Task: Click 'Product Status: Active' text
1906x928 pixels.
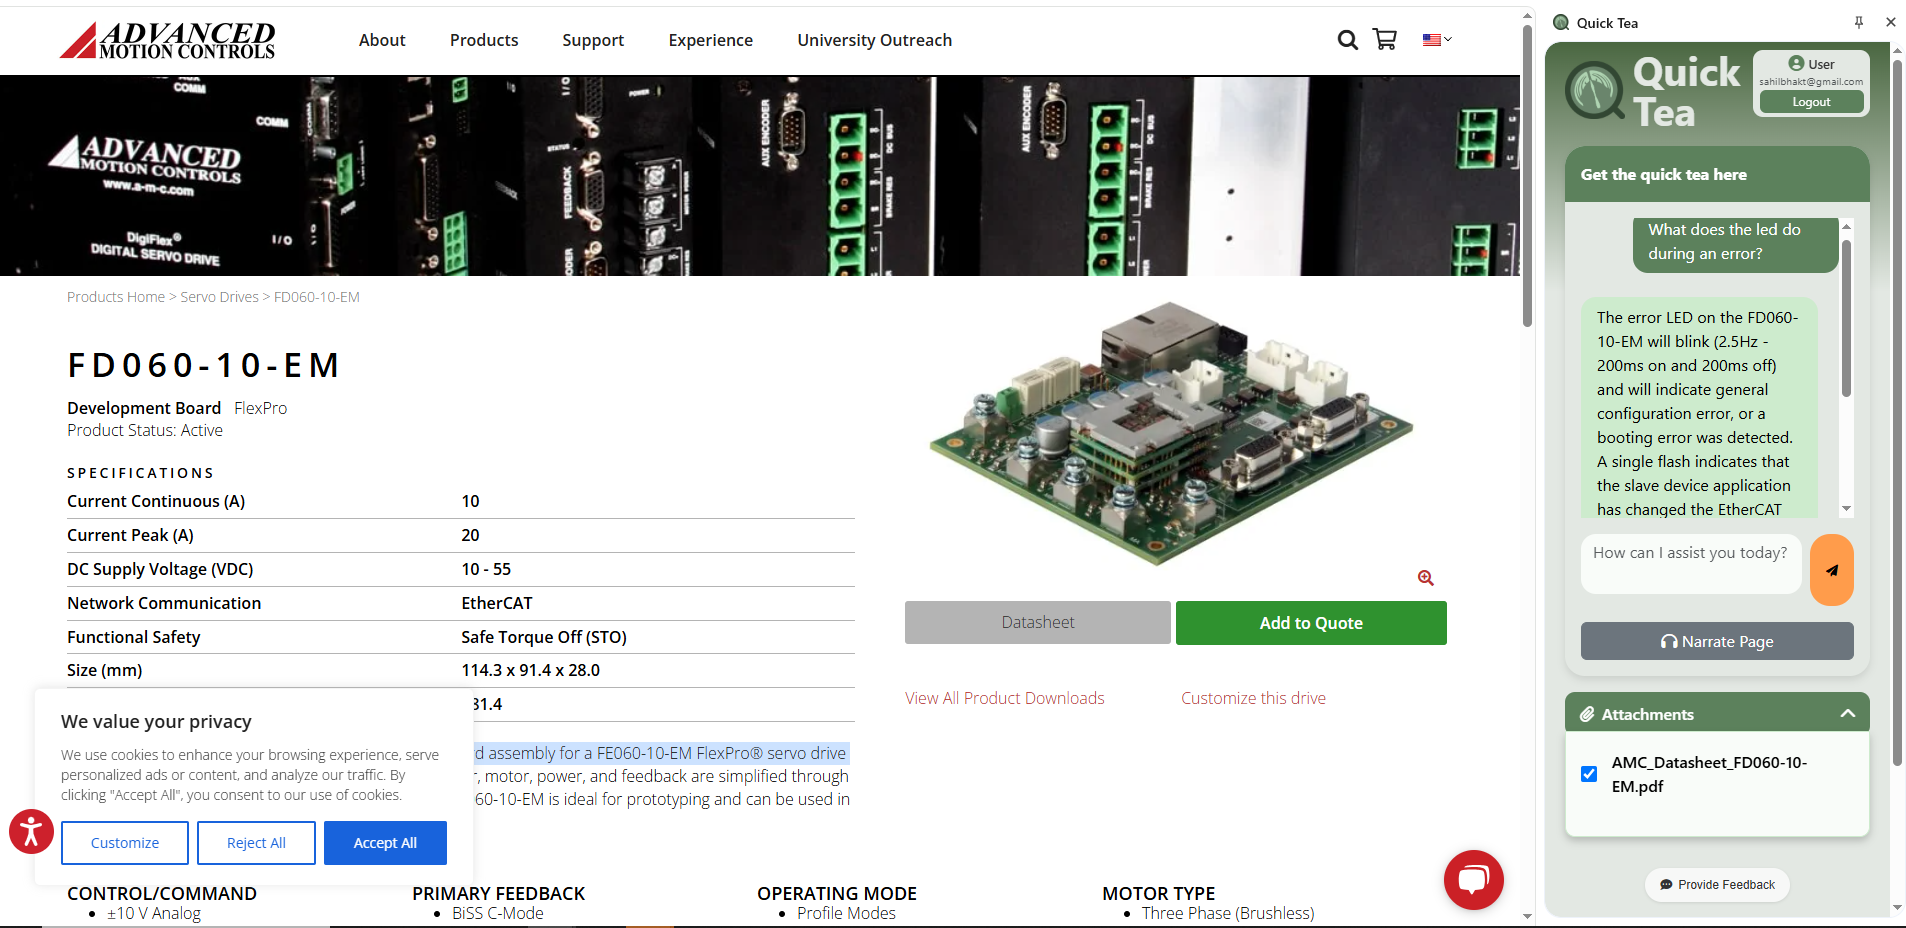Action: click(x=145, y=430)
